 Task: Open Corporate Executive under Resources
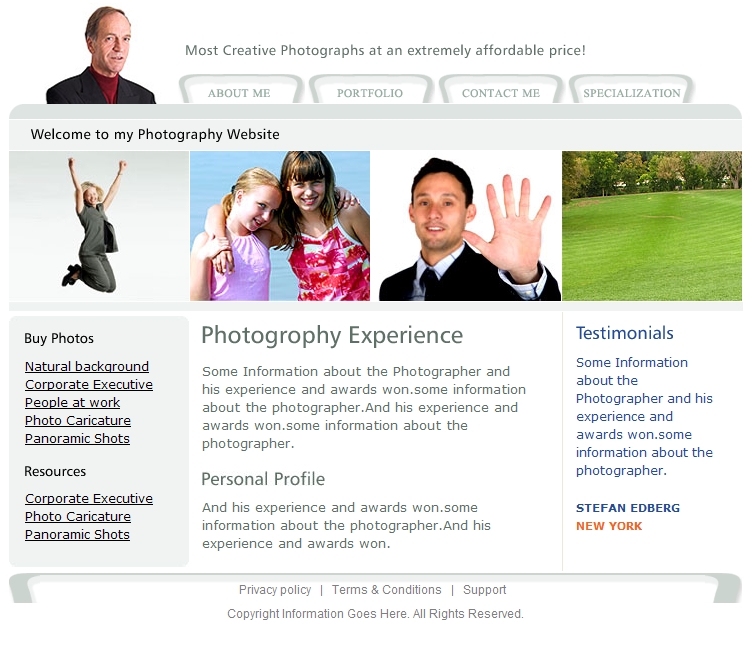tap(89, 499)
